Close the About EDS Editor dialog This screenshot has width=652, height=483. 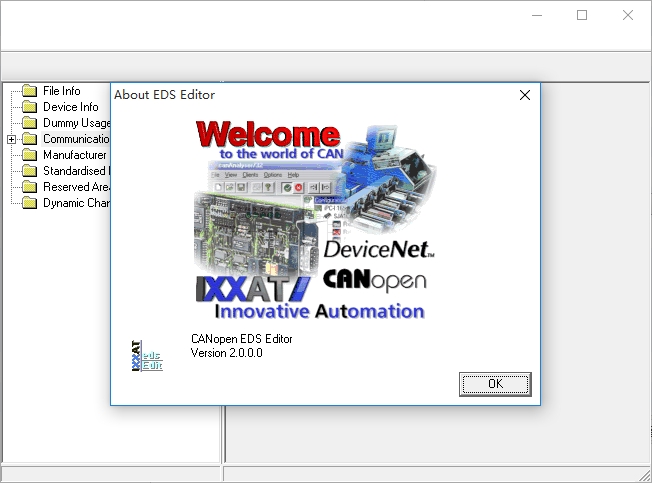click(525, 95)
